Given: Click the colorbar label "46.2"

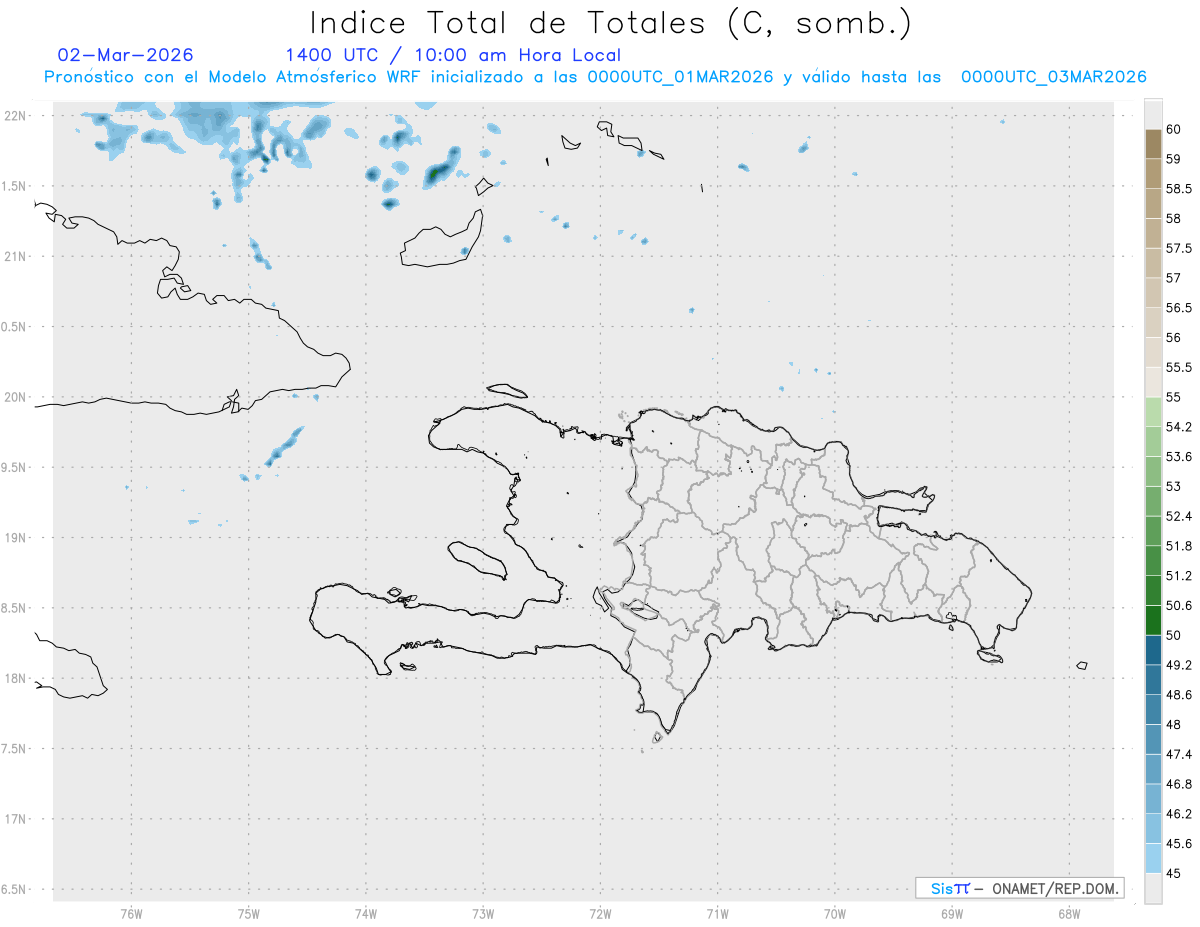Looking at the screenshot, I should click(x=1179, y=814).
